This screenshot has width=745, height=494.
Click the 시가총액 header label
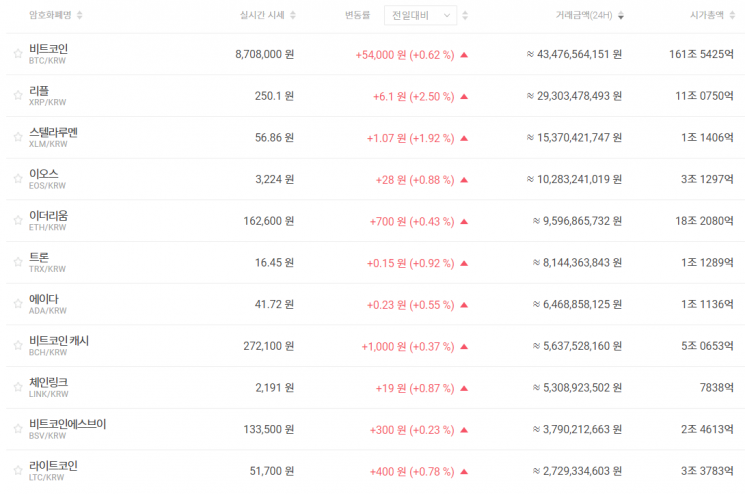[x=707, y=15]
